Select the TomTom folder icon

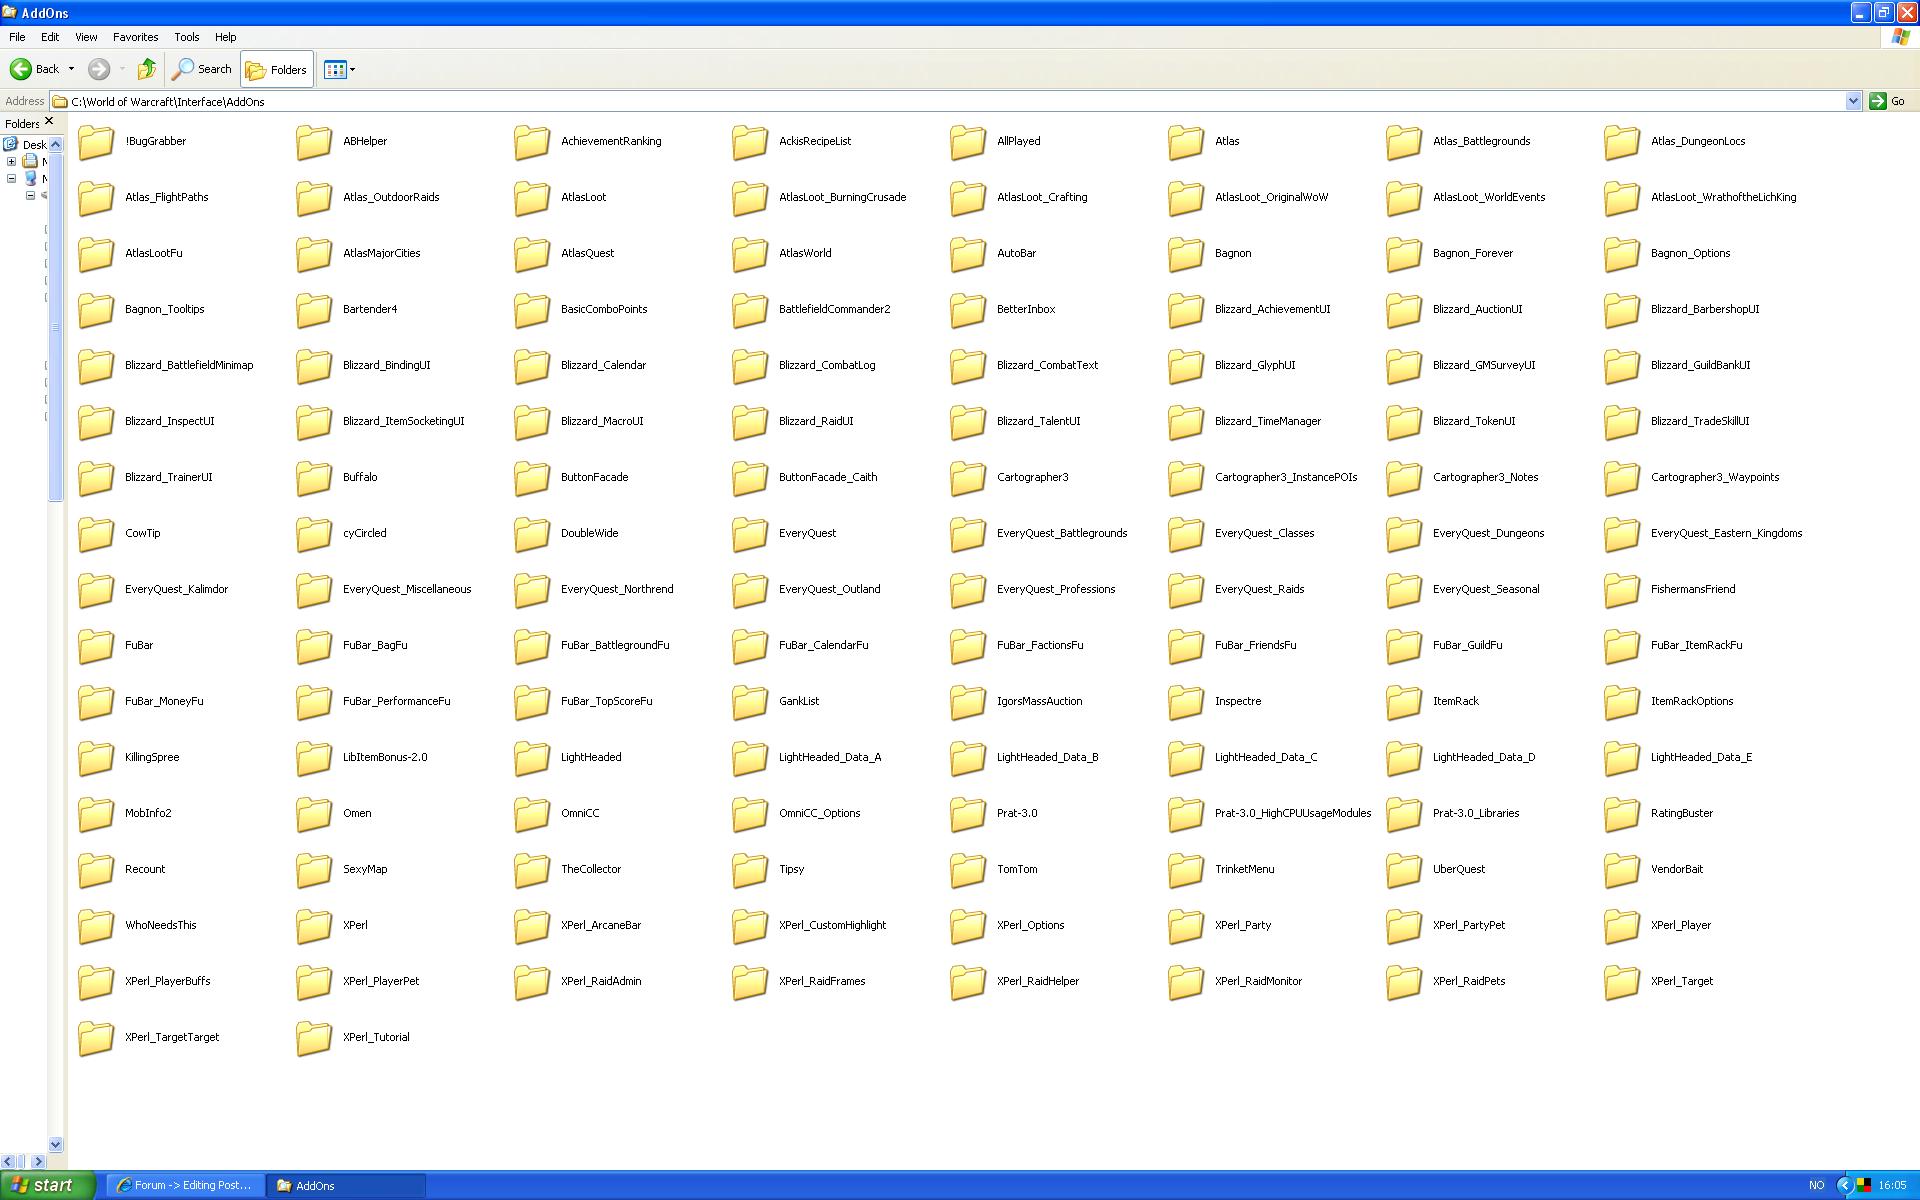tap(969, 870)
